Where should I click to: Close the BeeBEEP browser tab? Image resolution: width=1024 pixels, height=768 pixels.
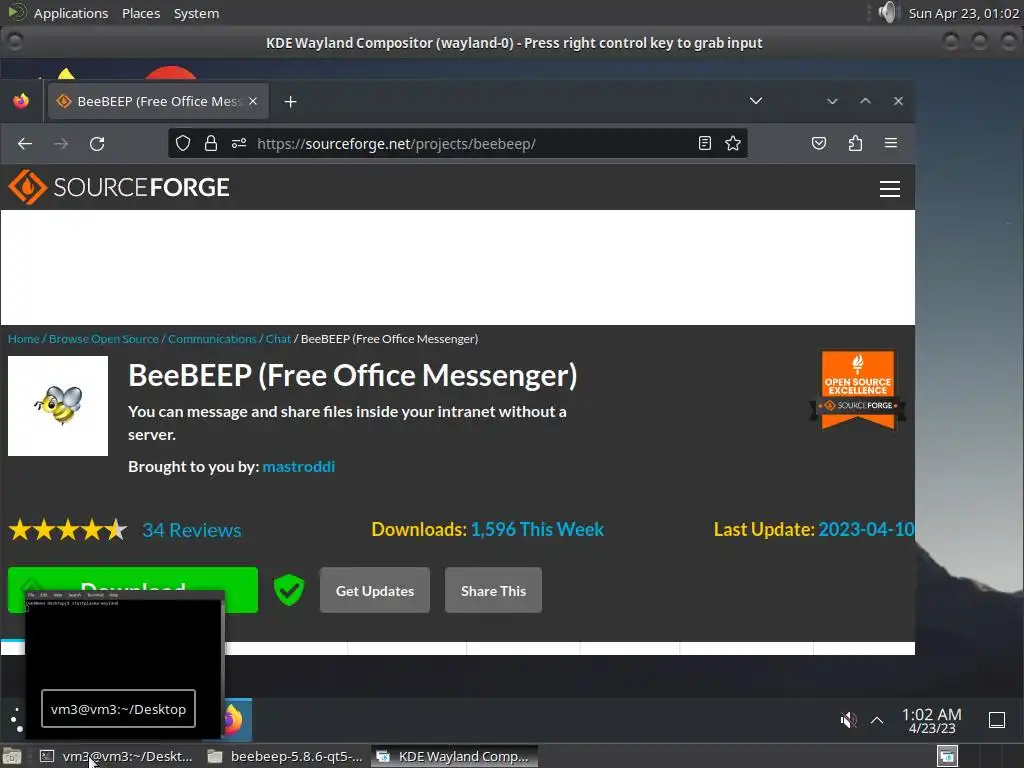(253, 101)
